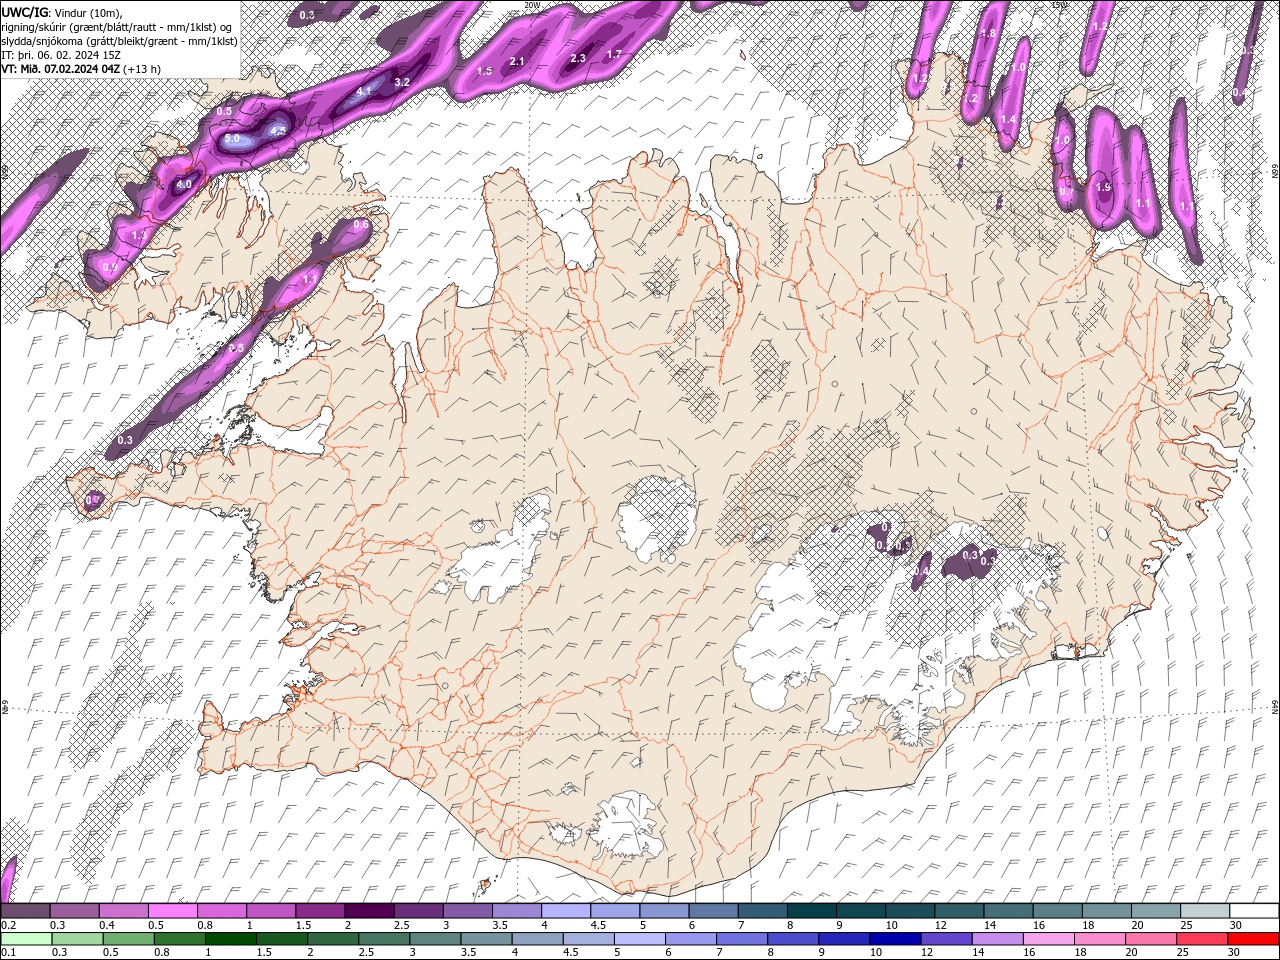Click the '0.1' label on the lower green scale
The width and height of the screenshot is (1280, 960).
(8, 953)
